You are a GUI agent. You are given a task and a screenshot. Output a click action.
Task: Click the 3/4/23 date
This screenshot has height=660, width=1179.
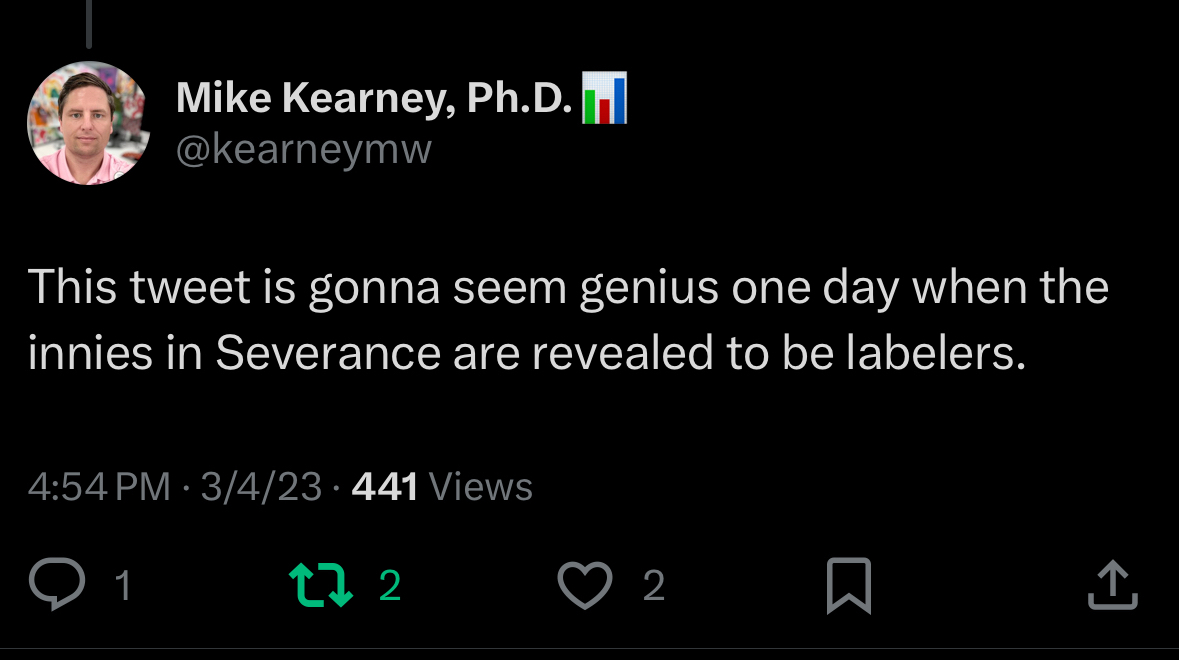pyautogui.click(x=261, y=487)
